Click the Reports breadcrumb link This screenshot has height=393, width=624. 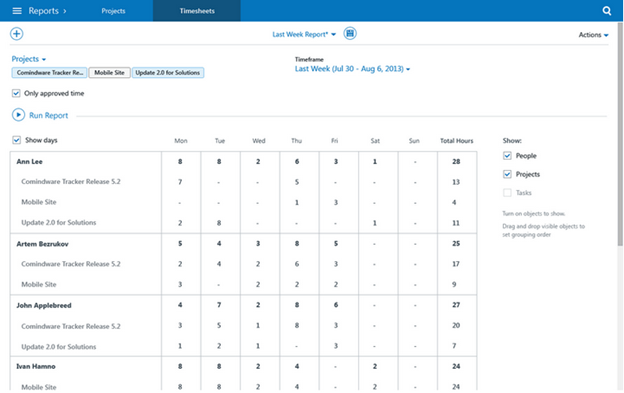[x=43, y=11]
